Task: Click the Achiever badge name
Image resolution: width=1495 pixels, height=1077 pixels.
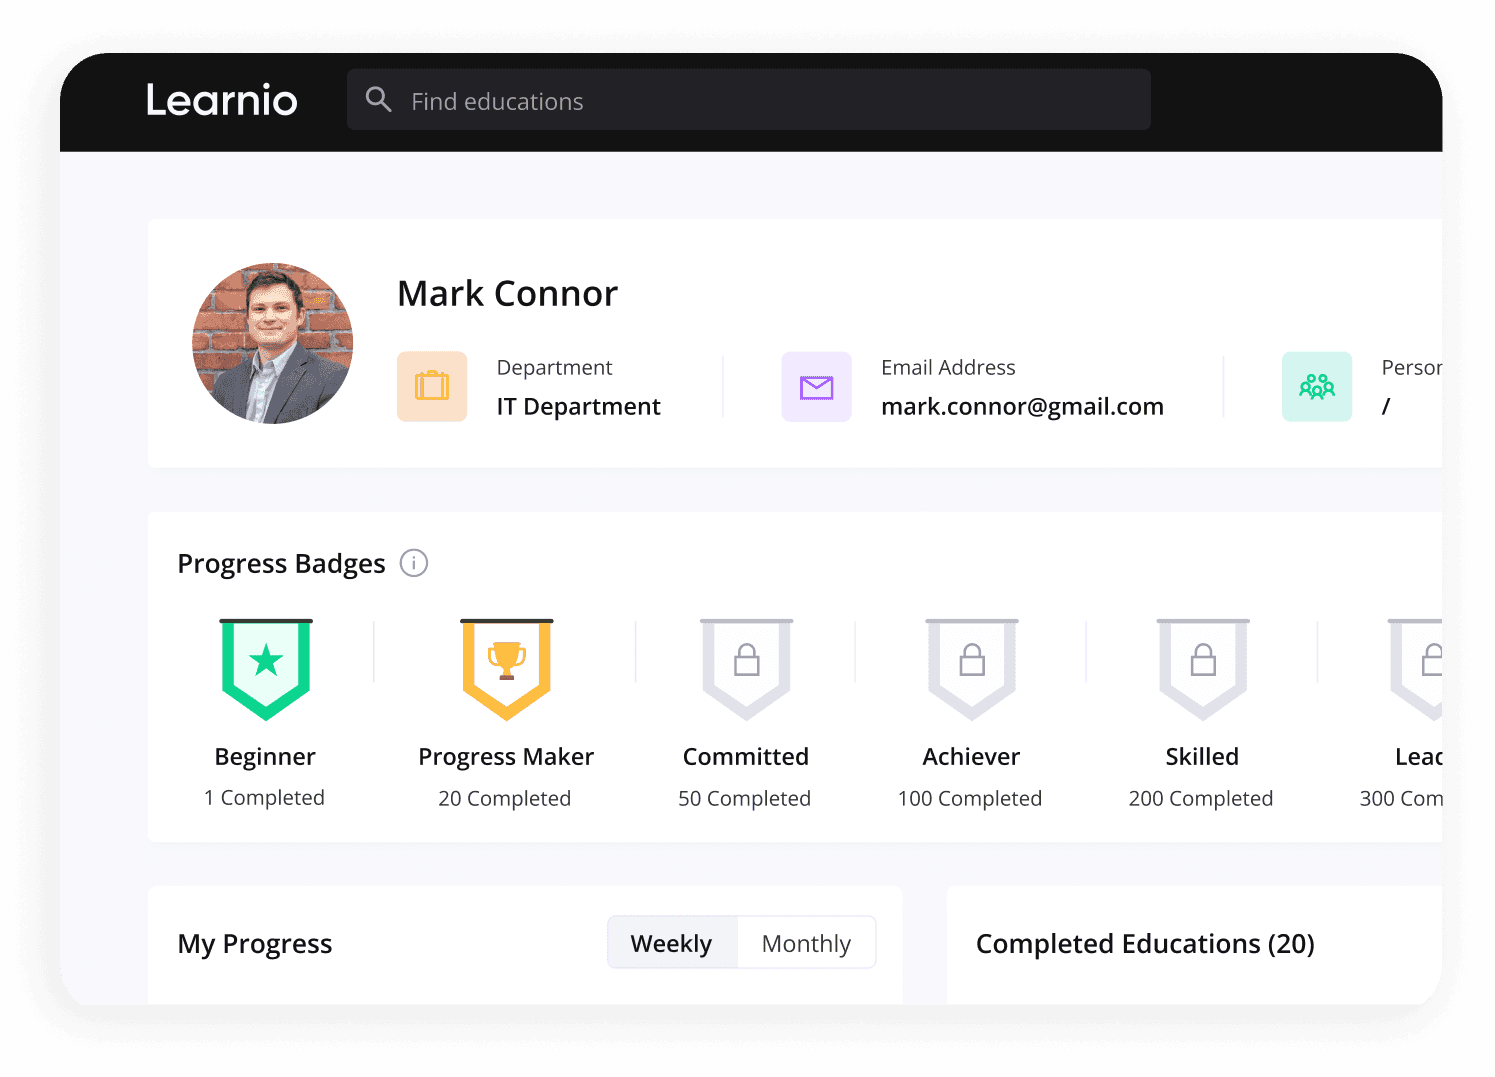Action: coord(971,757)
